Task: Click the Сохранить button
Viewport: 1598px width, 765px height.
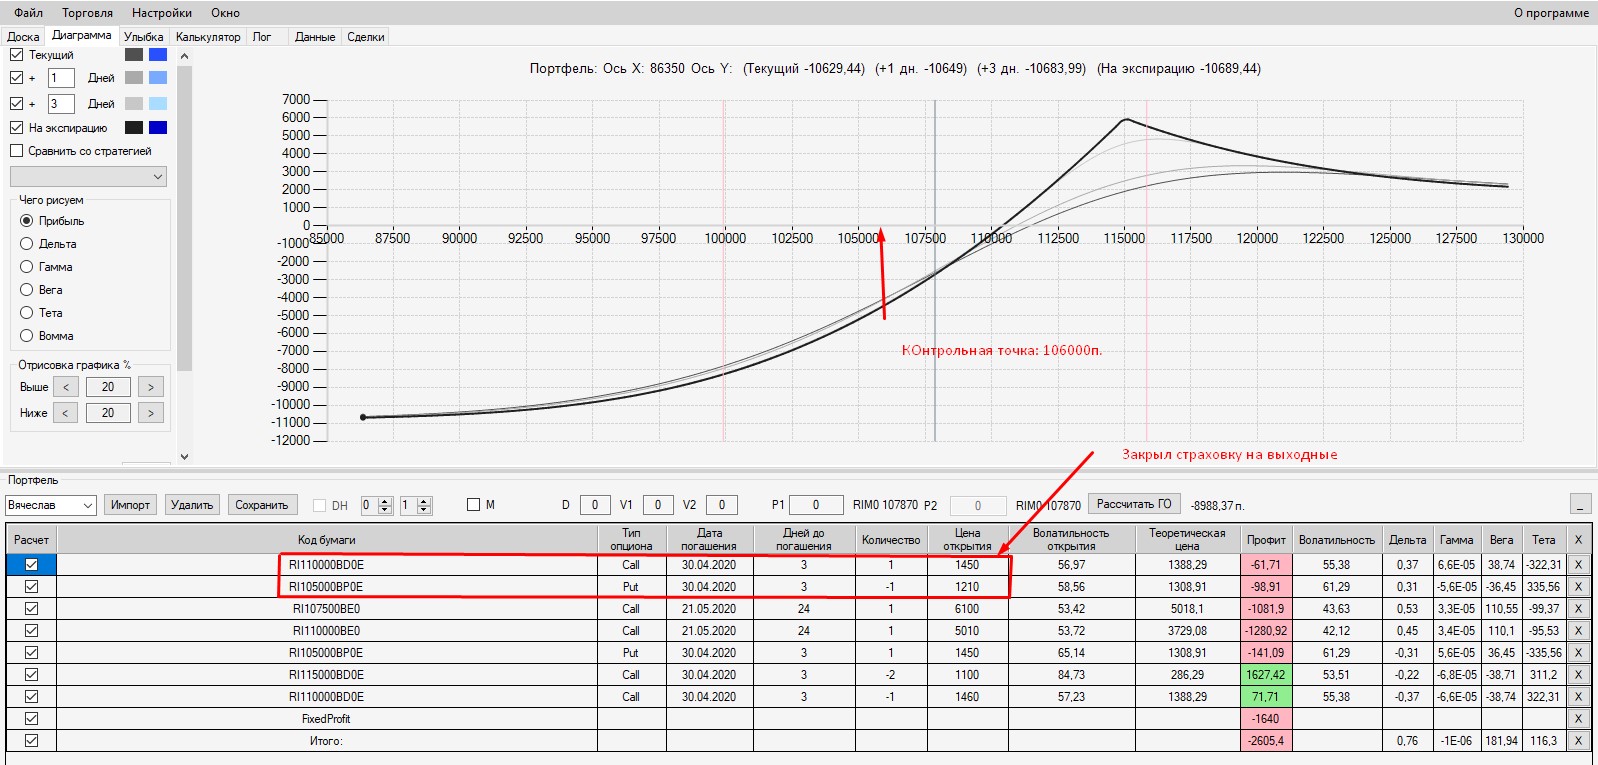Action: [x=262, y=505]
